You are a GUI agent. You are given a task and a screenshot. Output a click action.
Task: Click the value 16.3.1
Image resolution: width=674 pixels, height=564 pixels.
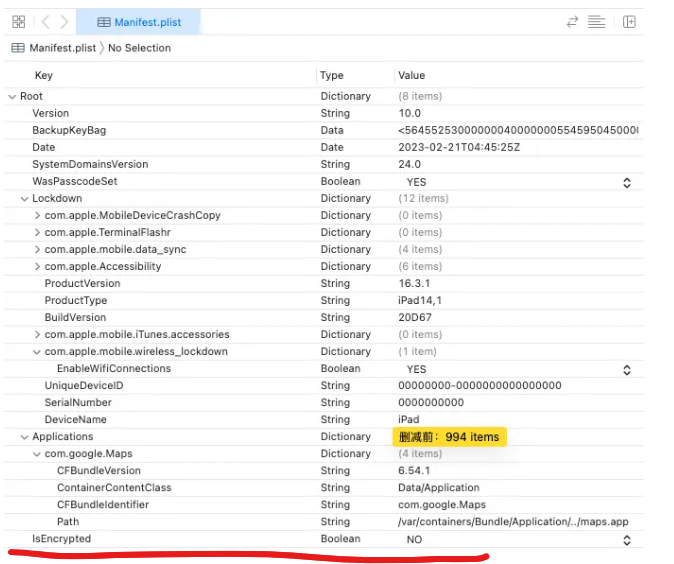point(414,283)
